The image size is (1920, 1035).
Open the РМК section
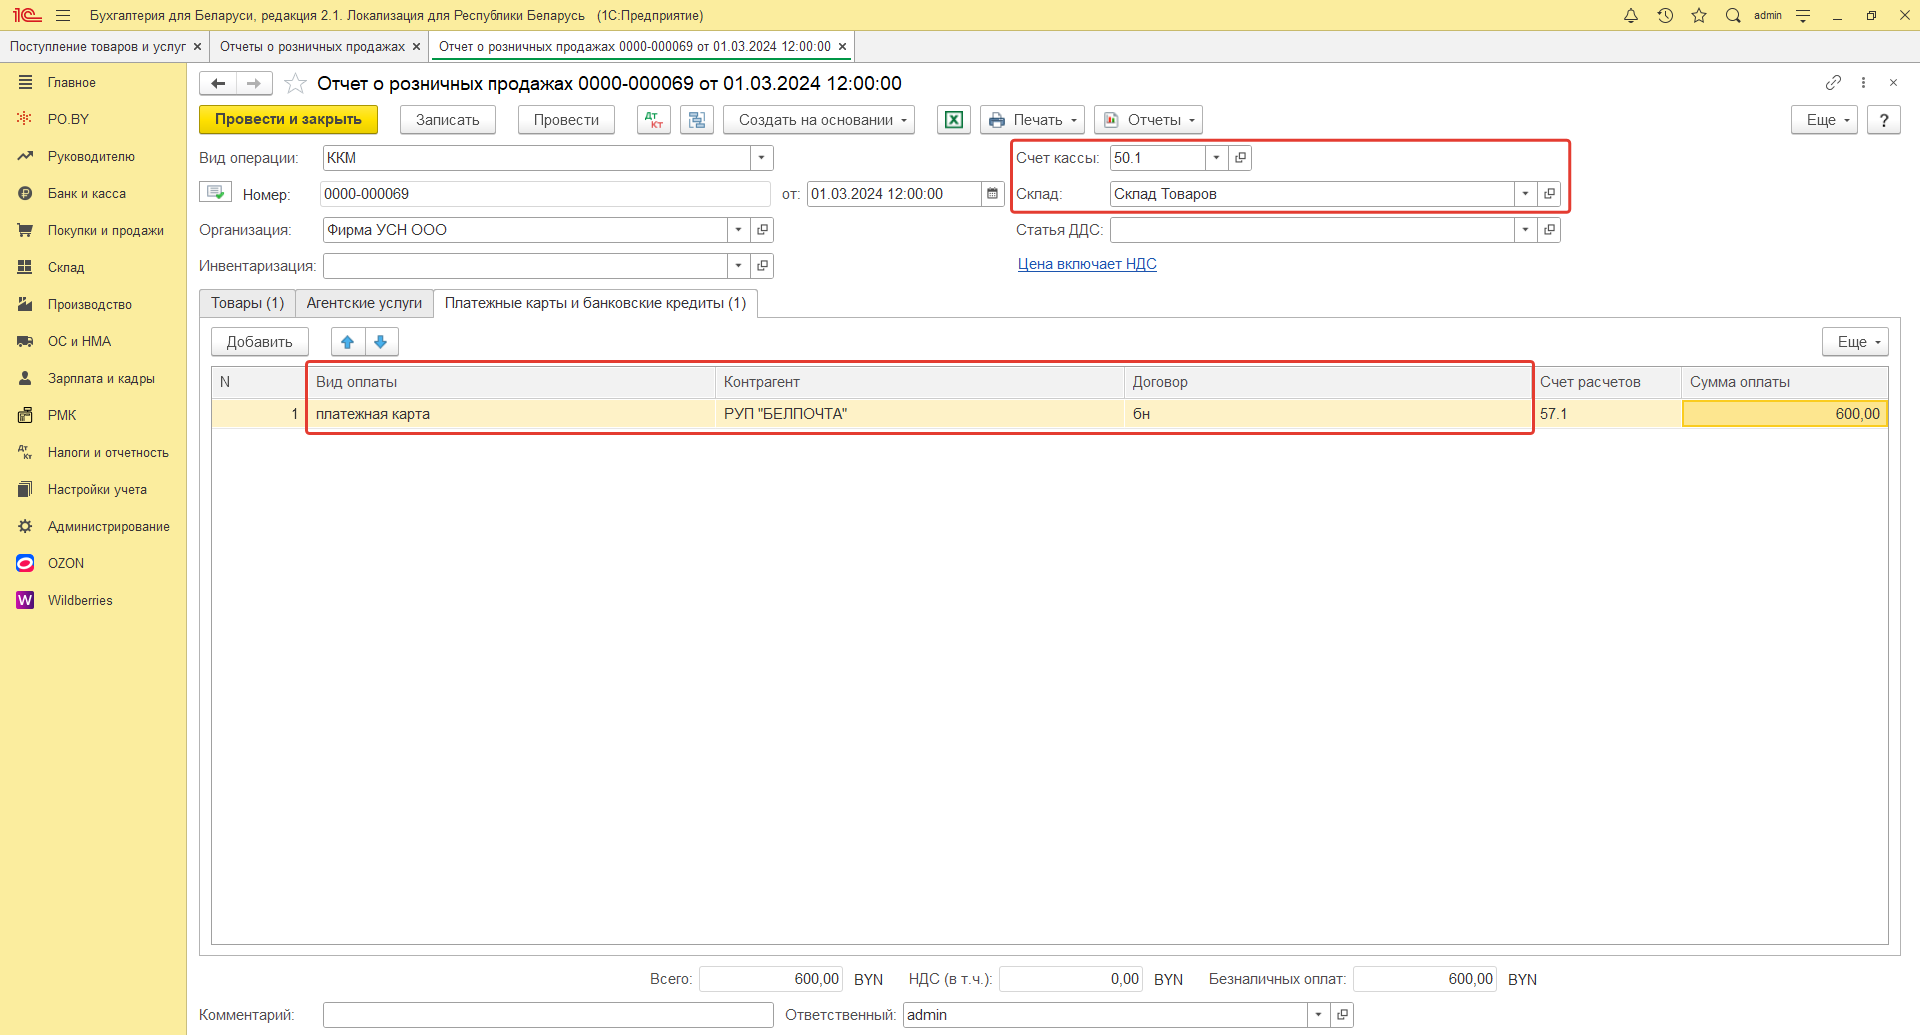[x=62, y=415]
